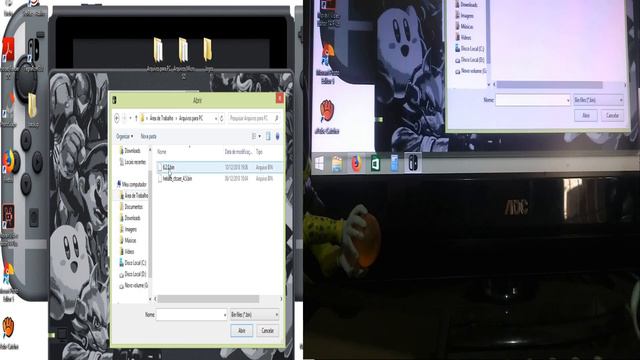Toggle the preview pane icon in the Abrir dialog
Image resolution: width=640 pixels, height=360 pixels.
coord(268,136)
